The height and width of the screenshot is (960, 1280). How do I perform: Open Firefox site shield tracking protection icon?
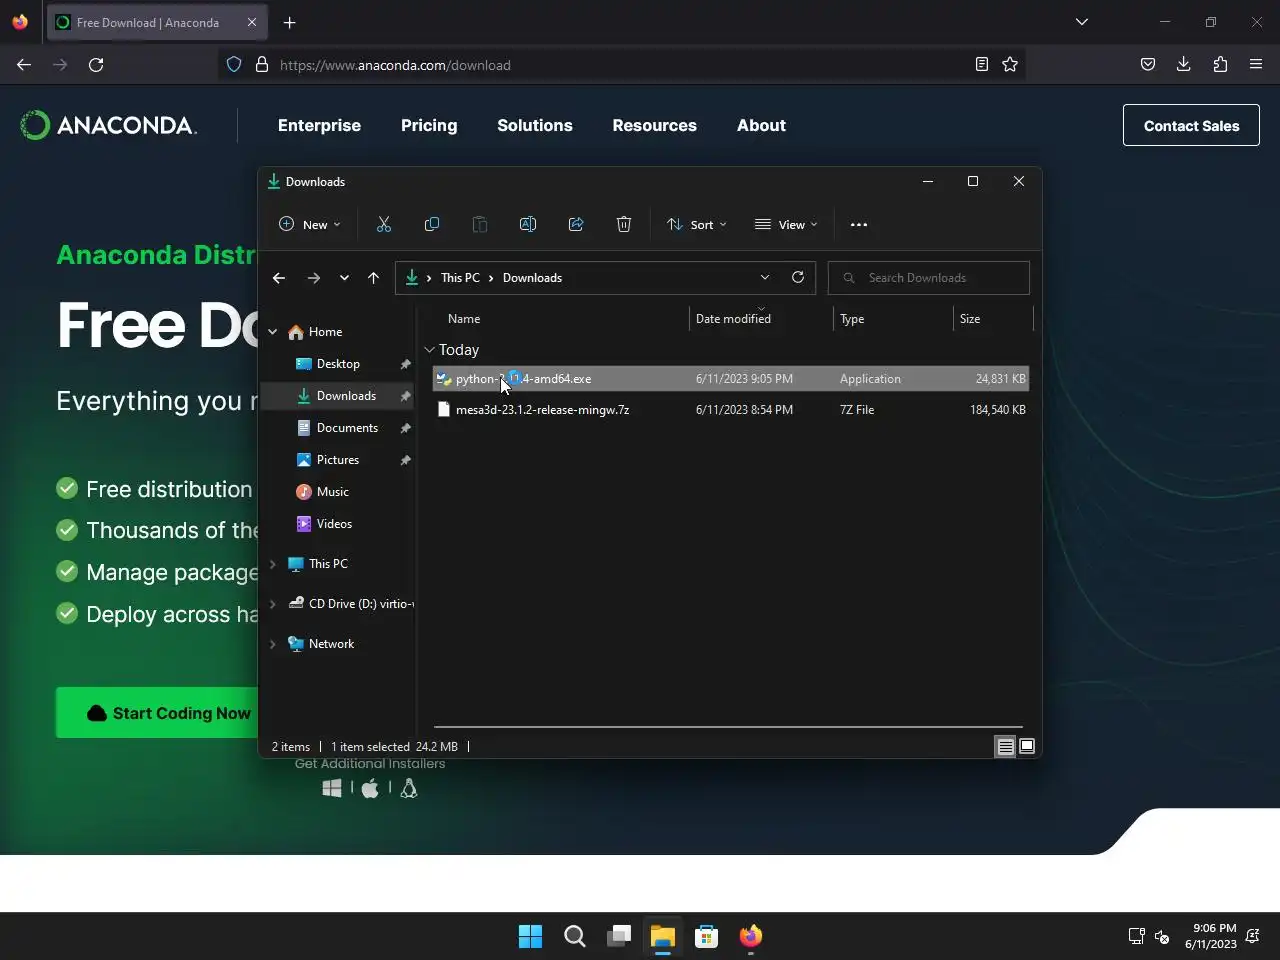pos(234,65)
